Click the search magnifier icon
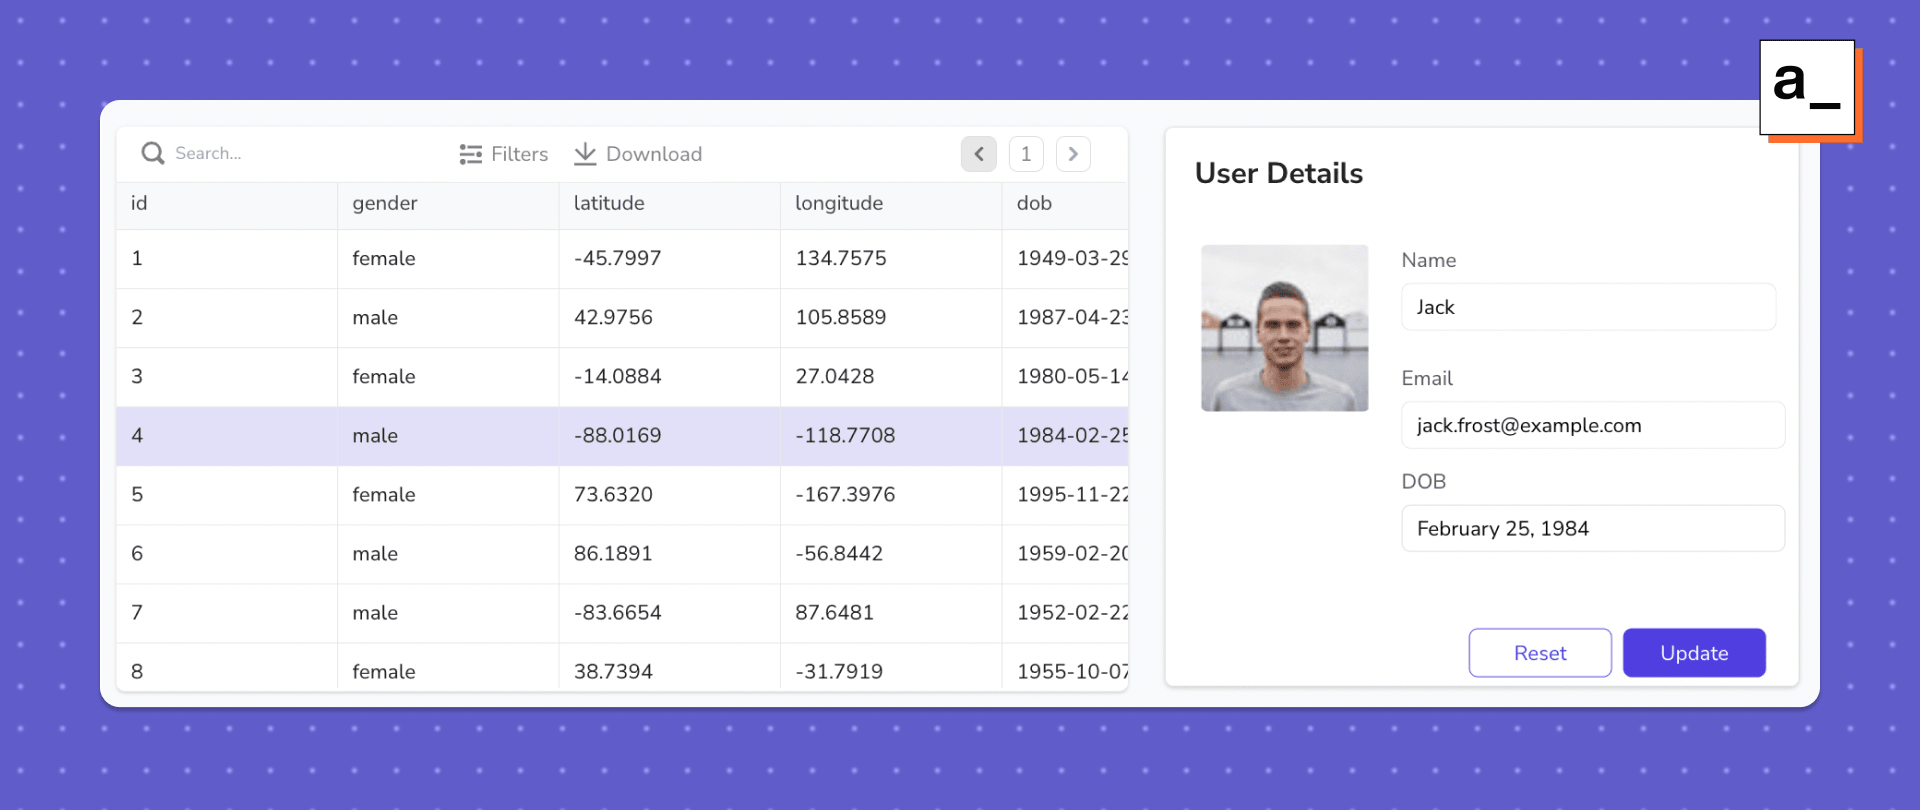This screenshot has height=810, width=1920. click(x=152, y=153)
